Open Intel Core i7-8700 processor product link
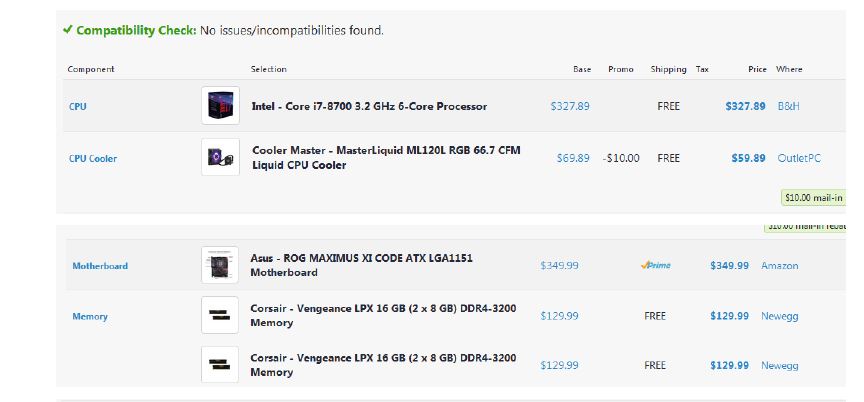This screenshot has height=402, width=864. (369, 106)
